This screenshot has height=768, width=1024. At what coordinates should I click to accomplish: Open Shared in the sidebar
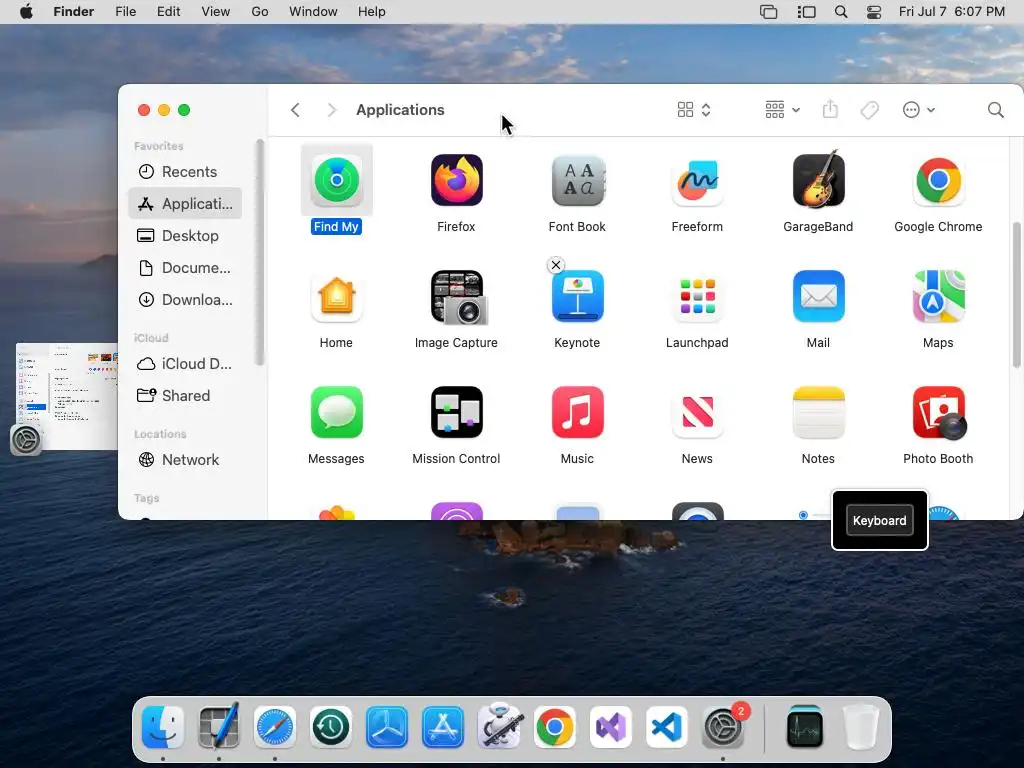(x=185, y=396)
